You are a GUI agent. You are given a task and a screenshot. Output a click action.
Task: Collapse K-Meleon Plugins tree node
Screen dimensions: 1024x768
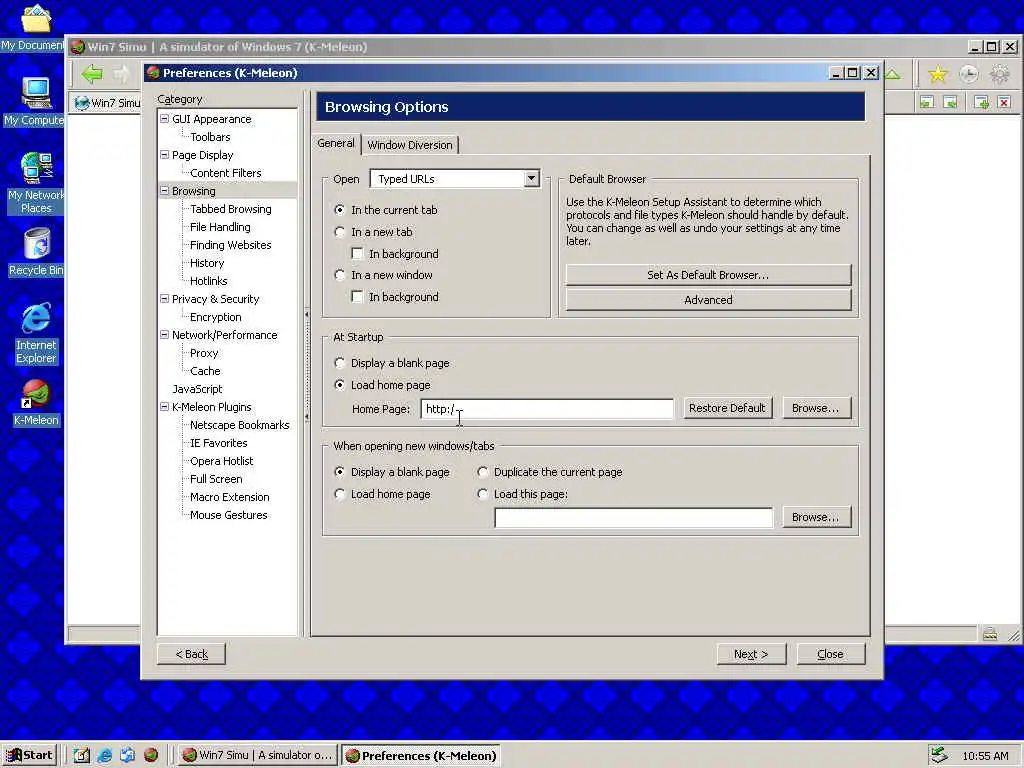(x=165, y=406)
